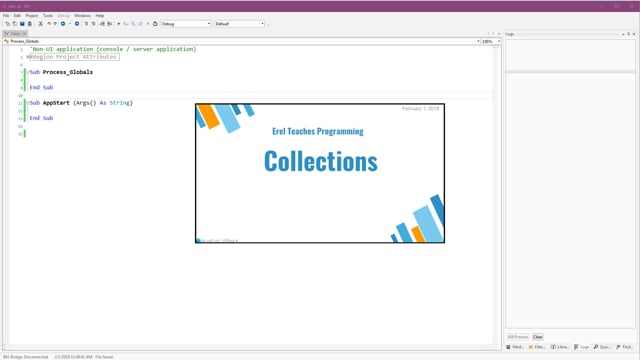Click the Kill Process button
The width and height of the screenshot is (640, 360).
(518, 337)
